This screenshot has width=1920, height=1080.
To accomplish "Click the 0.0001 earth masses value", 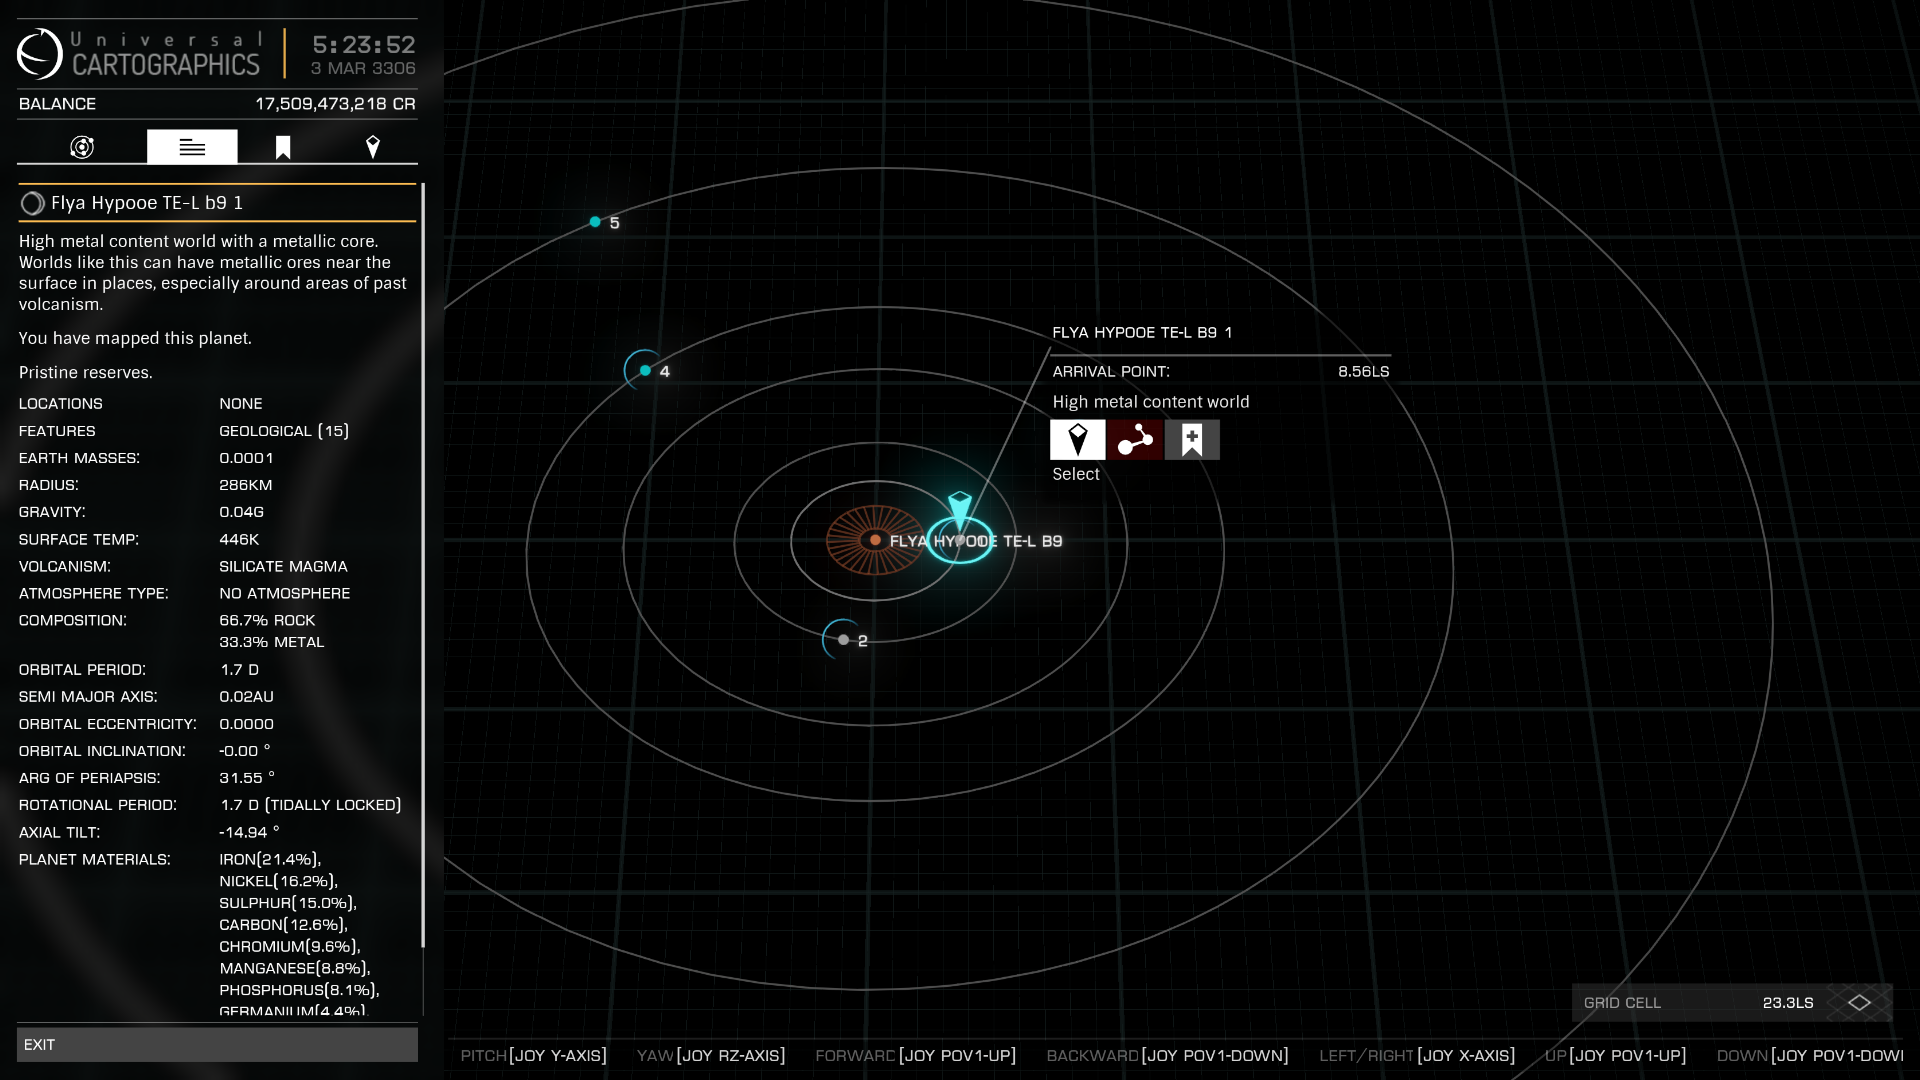I will click(246, 458).
